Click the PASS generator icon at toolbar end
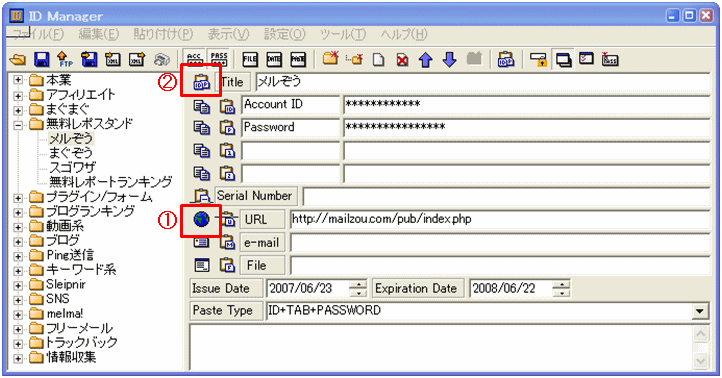722x378 pixels. click(610, 59)
